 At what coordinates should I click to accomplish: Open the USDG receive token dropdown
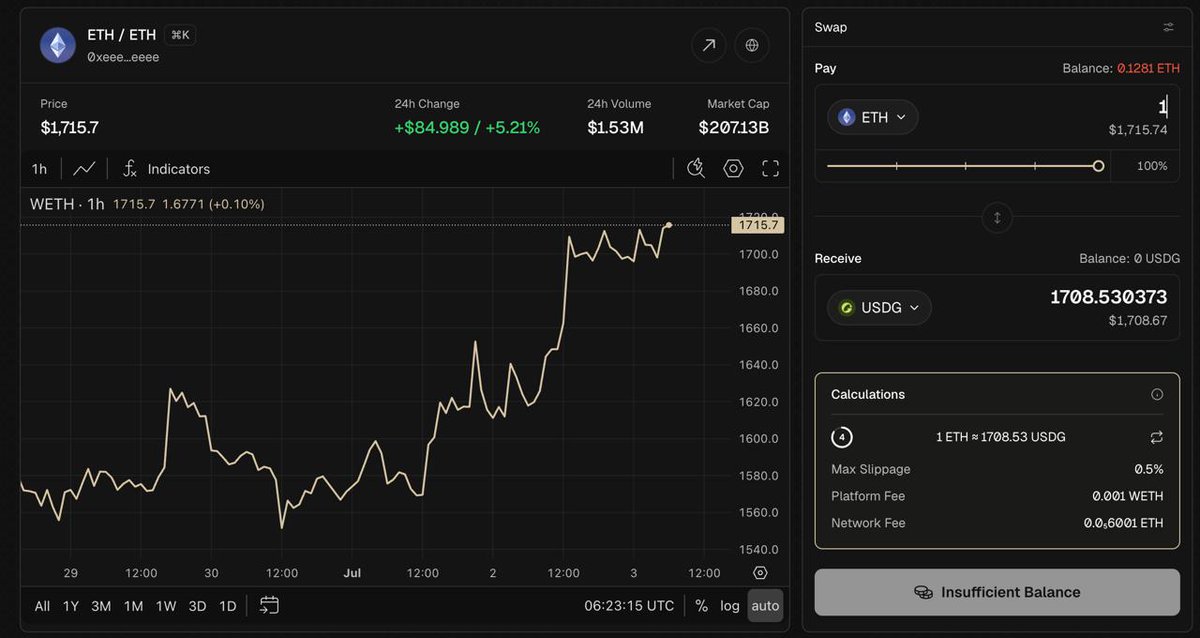coord(879,307)
